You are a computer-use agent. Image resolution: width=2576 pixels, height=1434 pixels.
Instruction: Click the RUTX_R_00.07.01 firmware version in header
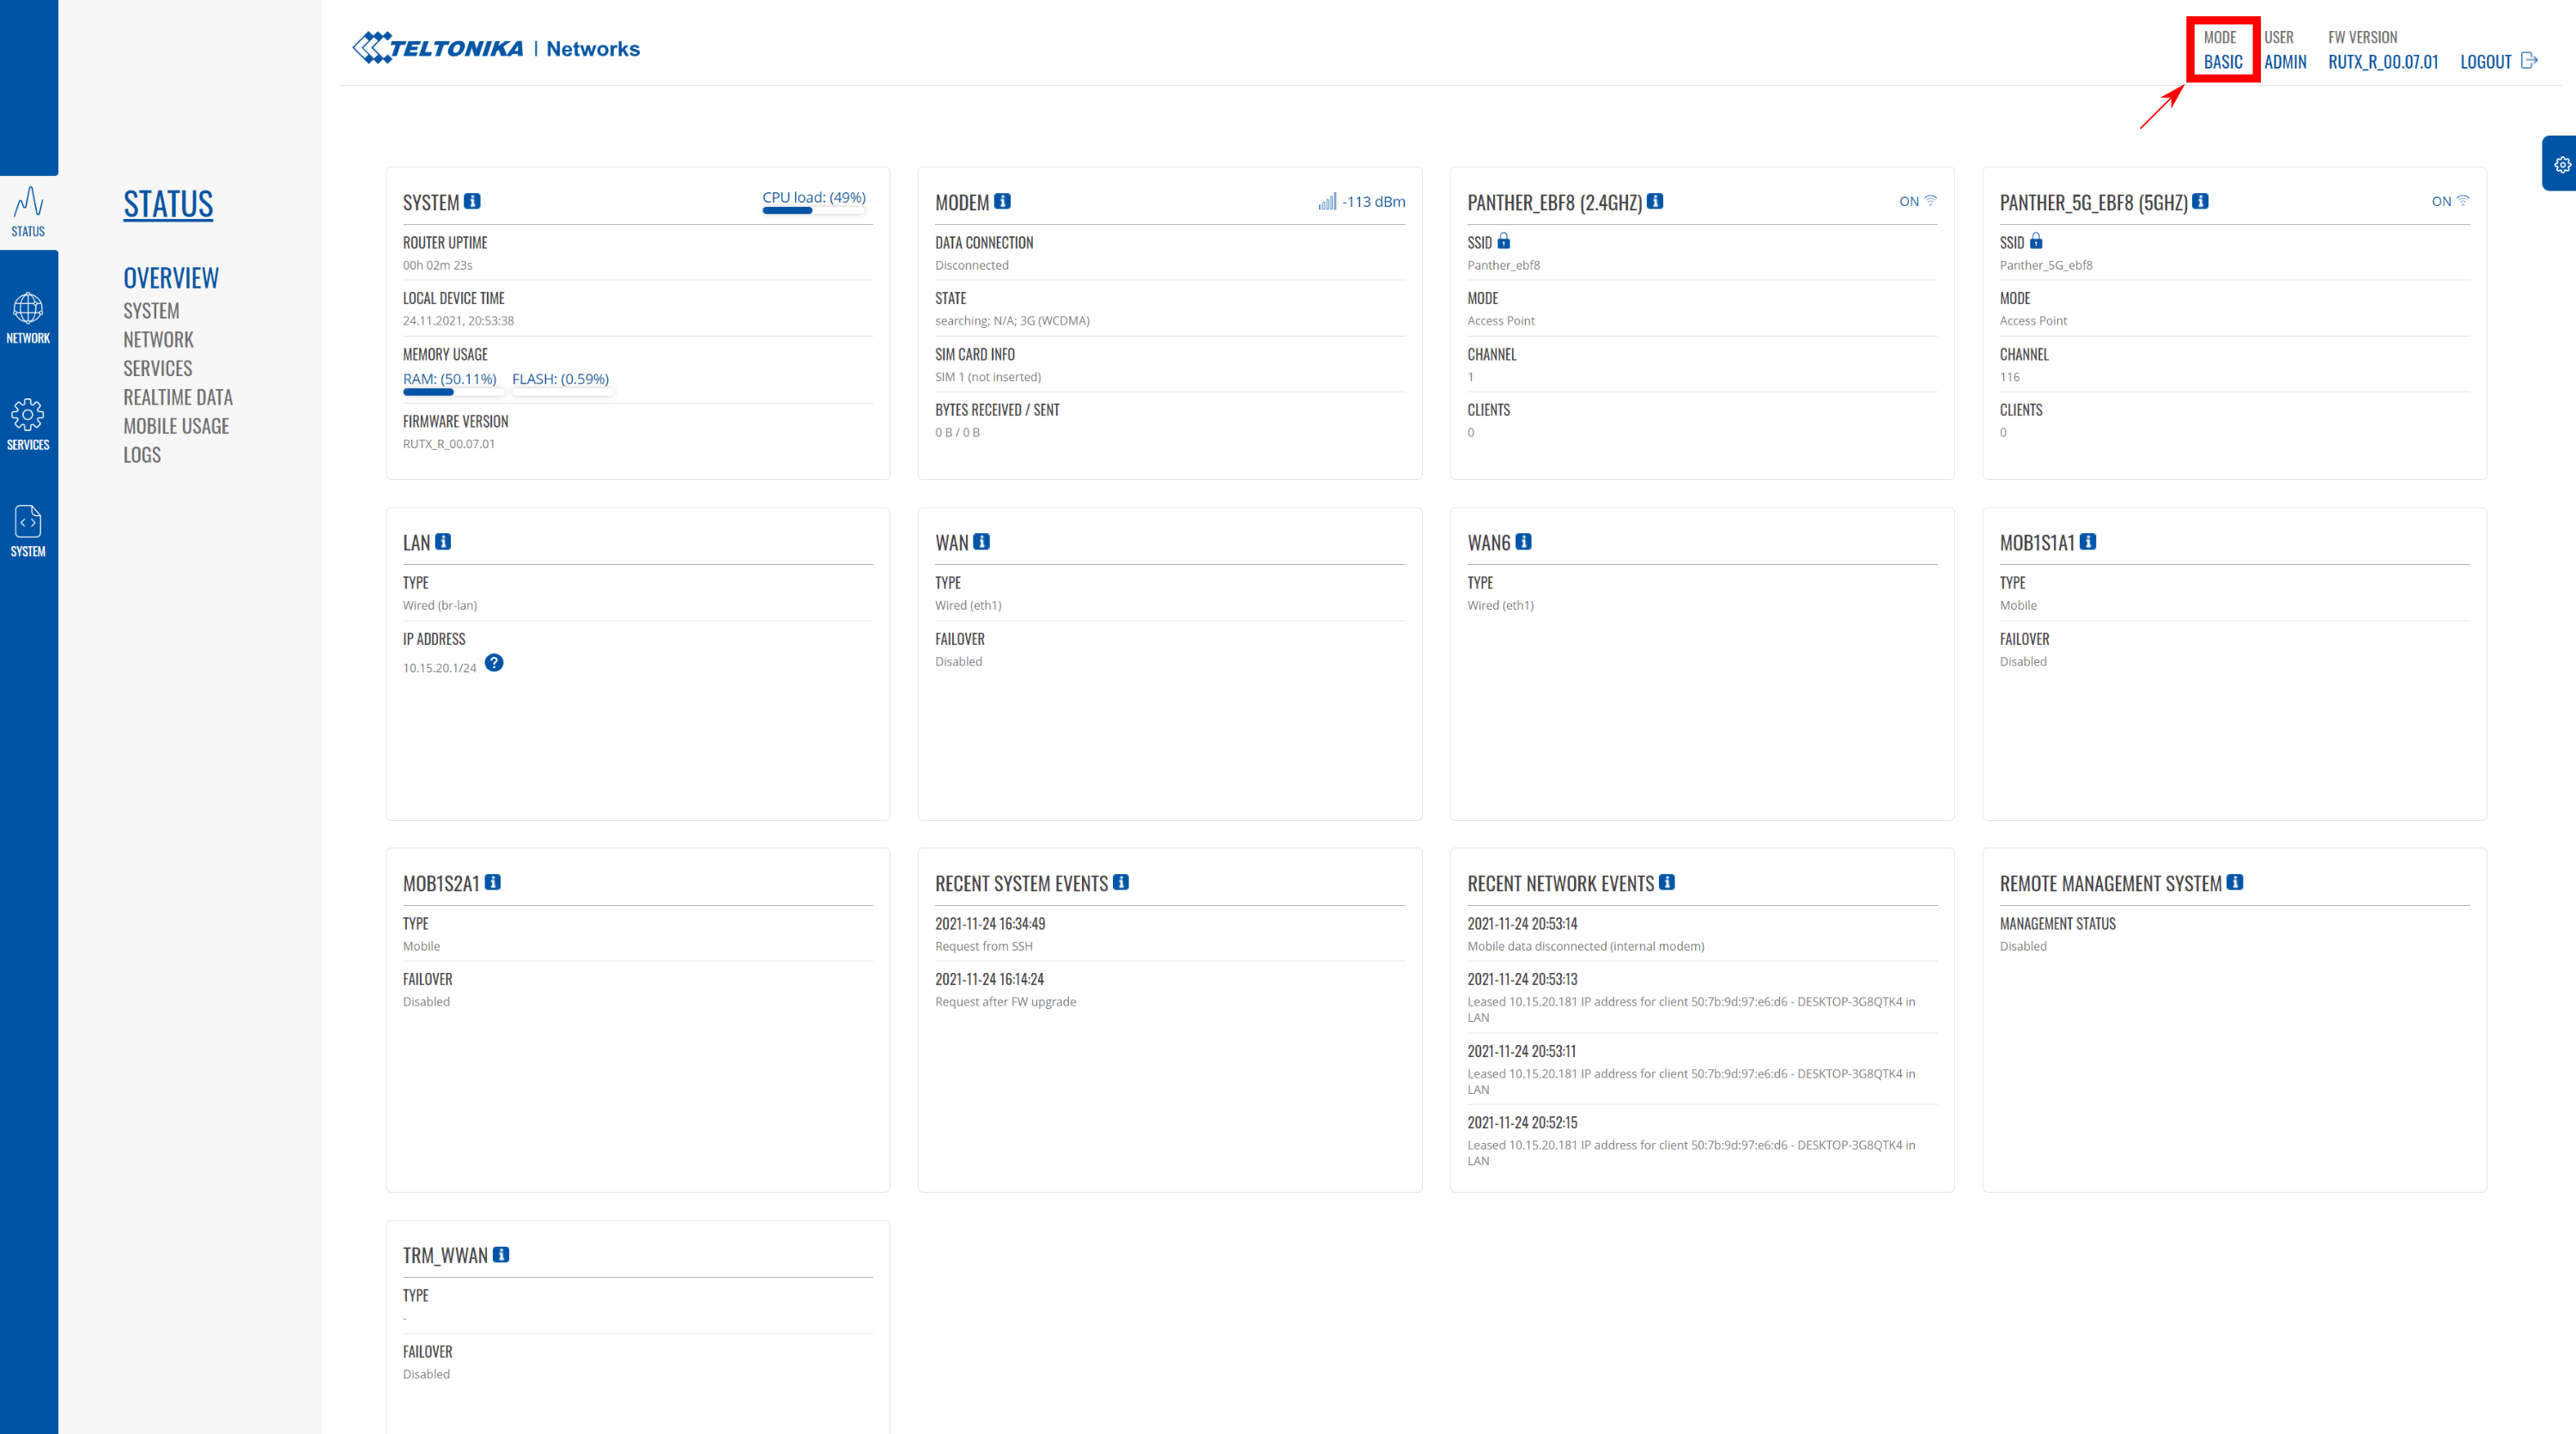pyautogui.click(x=2383, y=61)
